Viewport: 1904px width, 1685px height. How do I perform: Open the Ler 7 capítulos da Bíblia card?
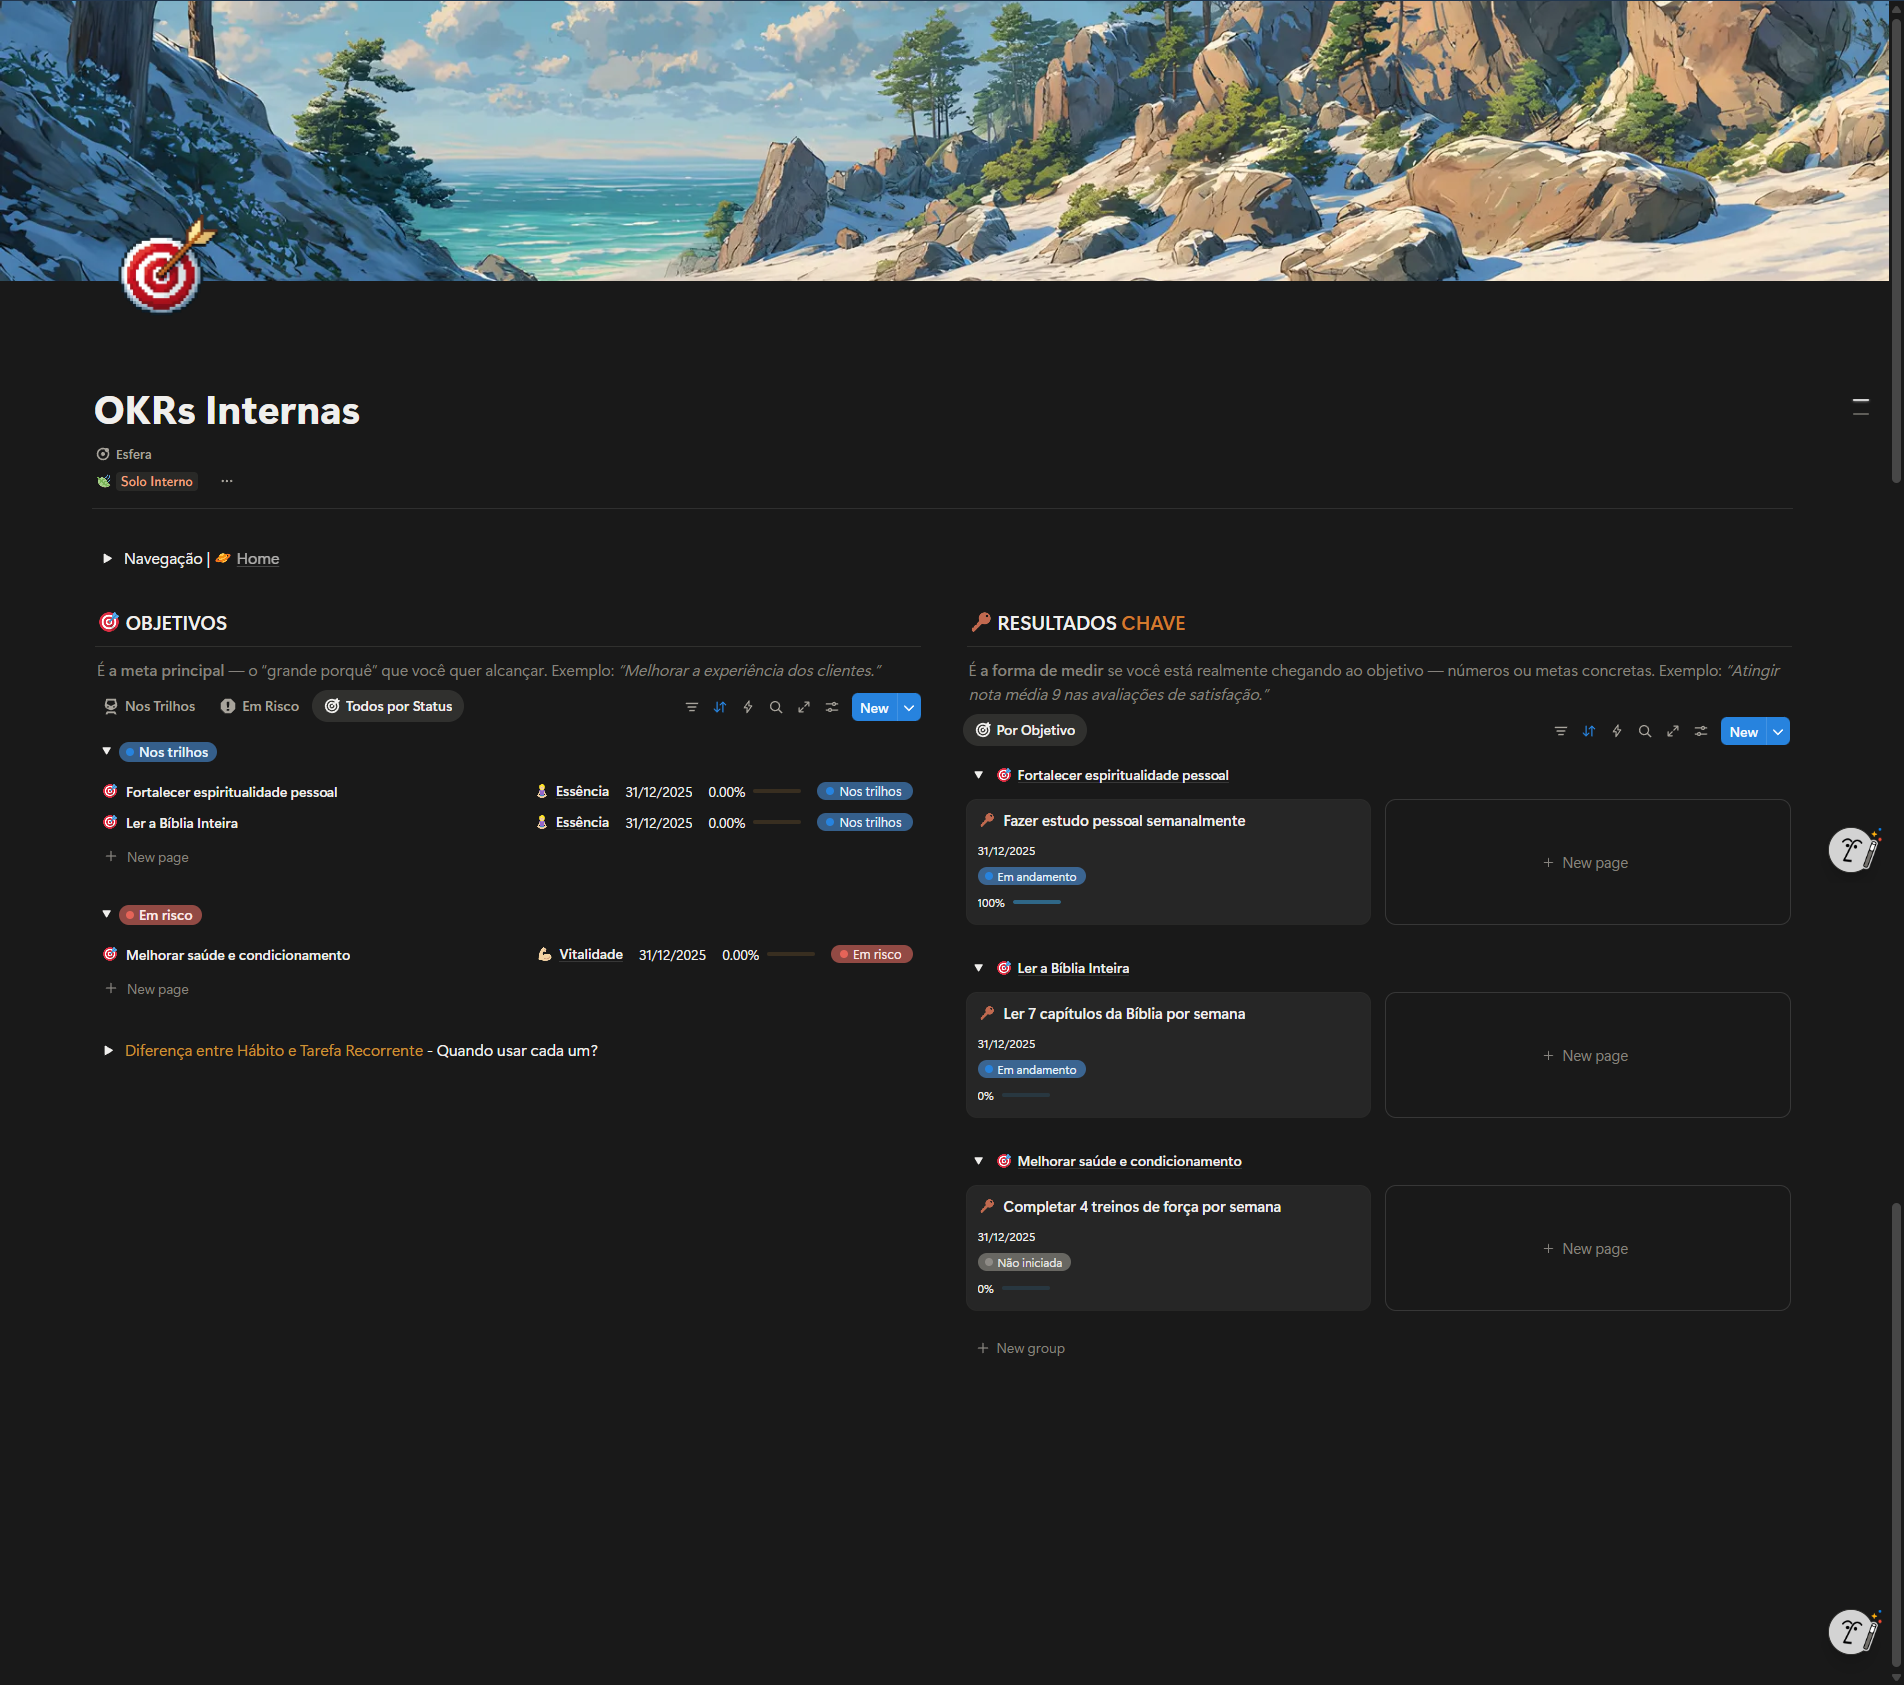point(1124,1014)
